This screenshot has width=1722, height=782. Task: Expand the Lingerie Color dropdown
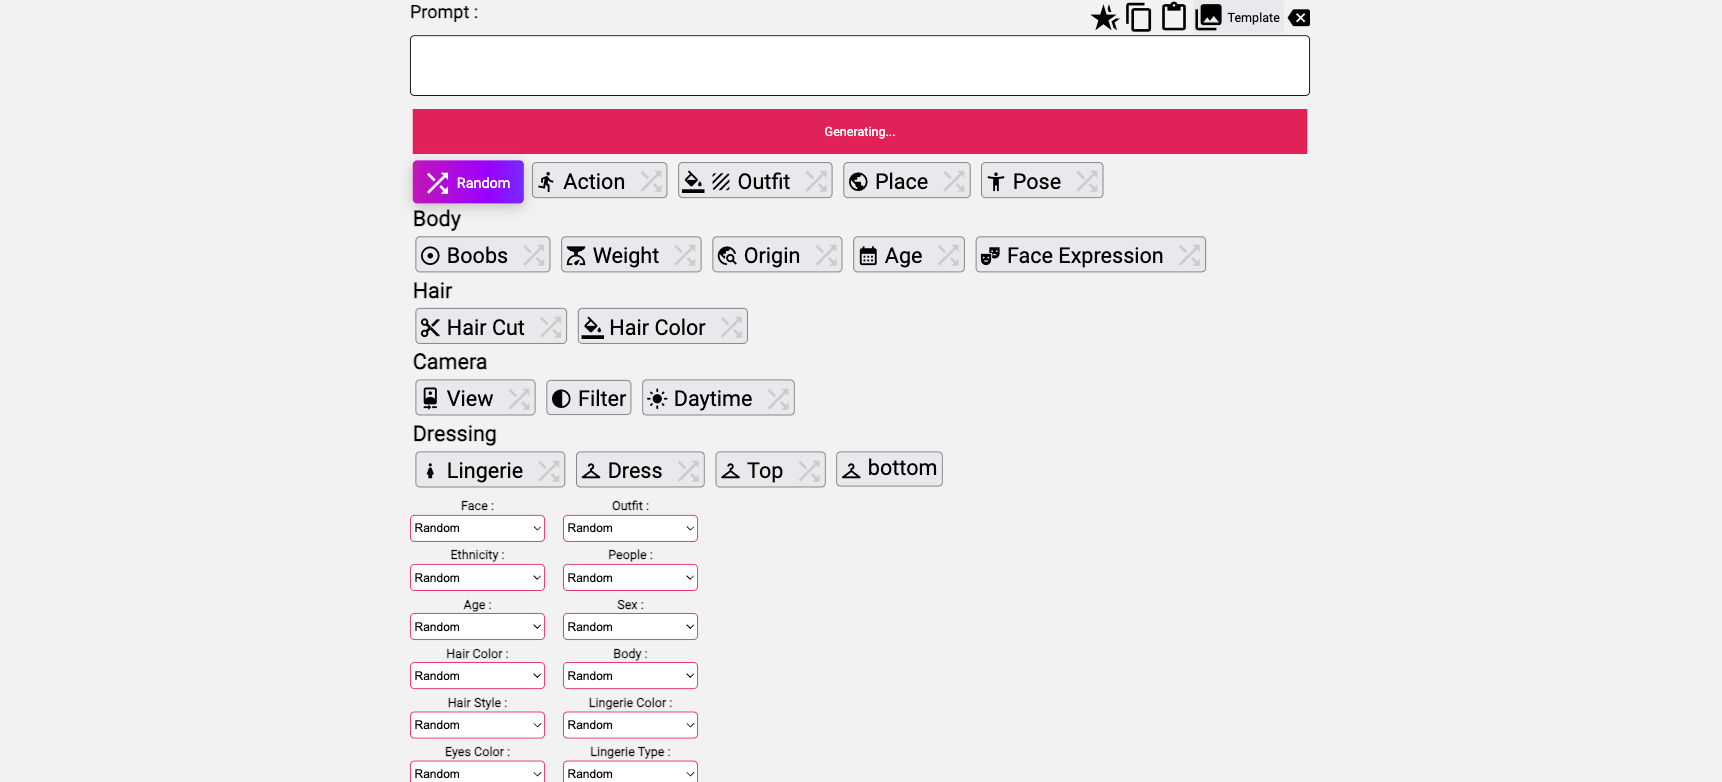(630, 725)
